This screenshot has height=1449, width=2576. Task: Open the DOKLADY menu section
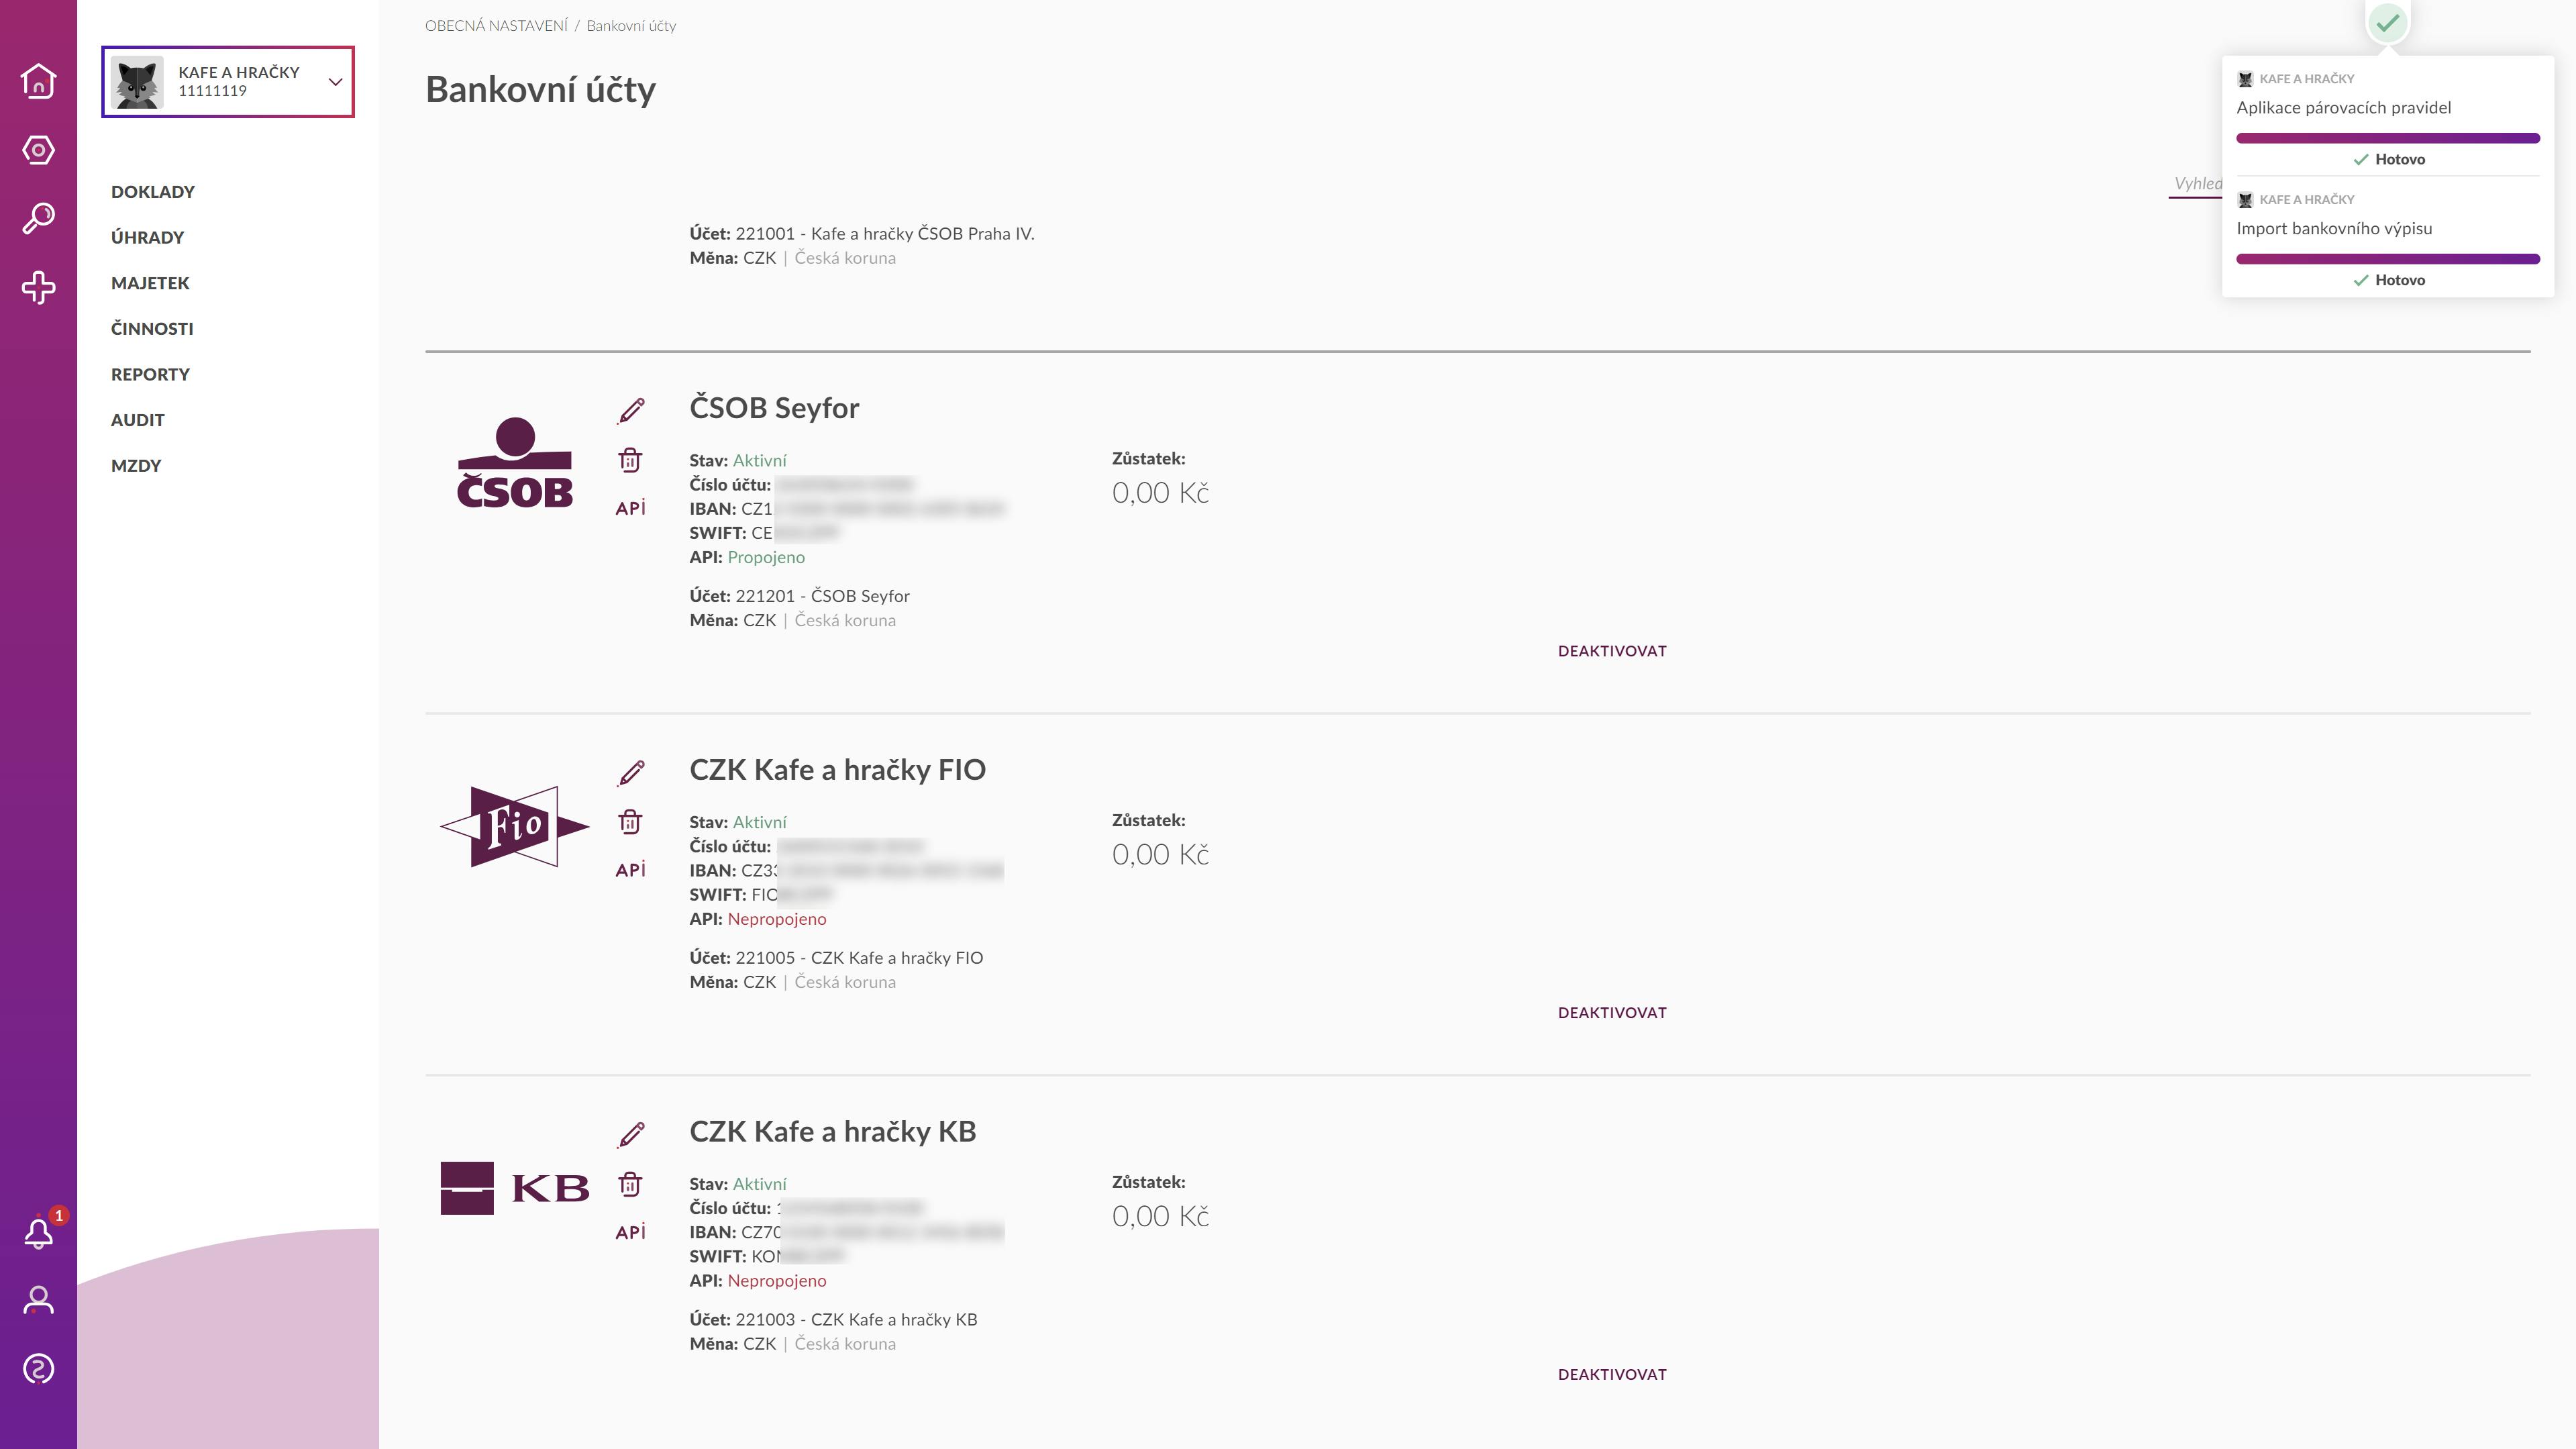(x=153, y=192)
